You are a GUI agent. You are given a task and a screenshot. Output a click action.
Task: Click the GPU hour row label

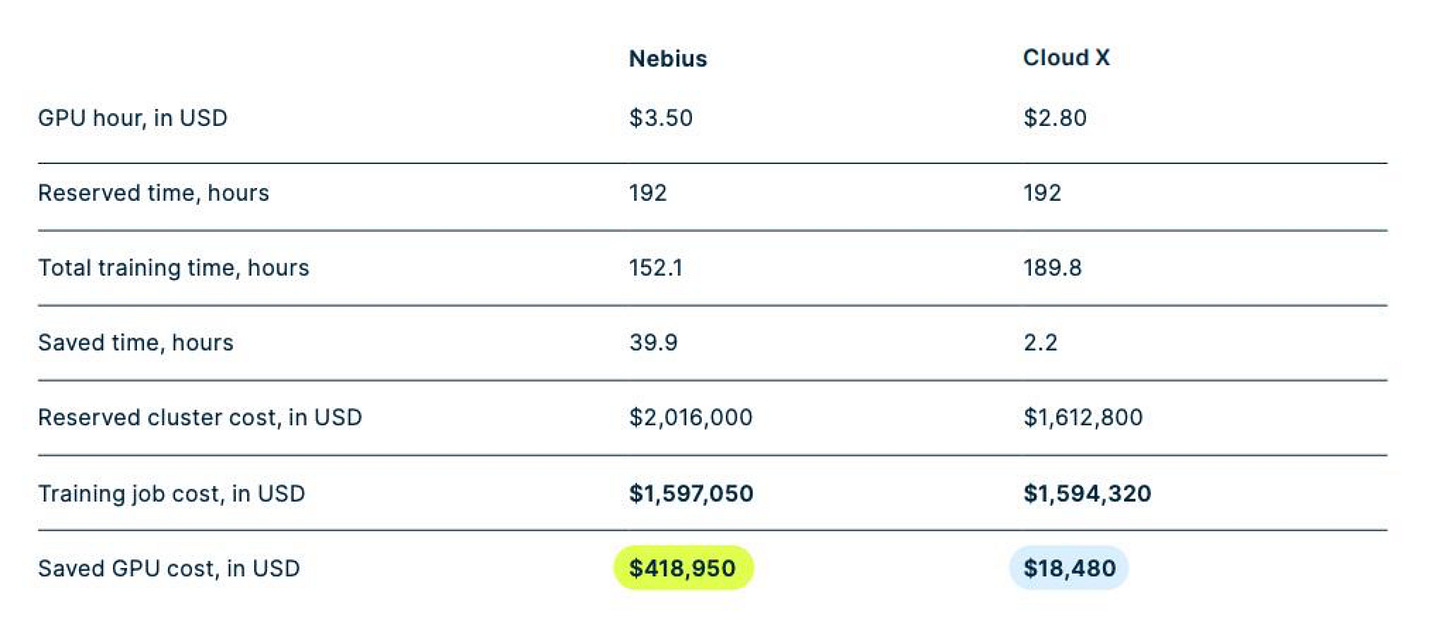click(132, 118)
